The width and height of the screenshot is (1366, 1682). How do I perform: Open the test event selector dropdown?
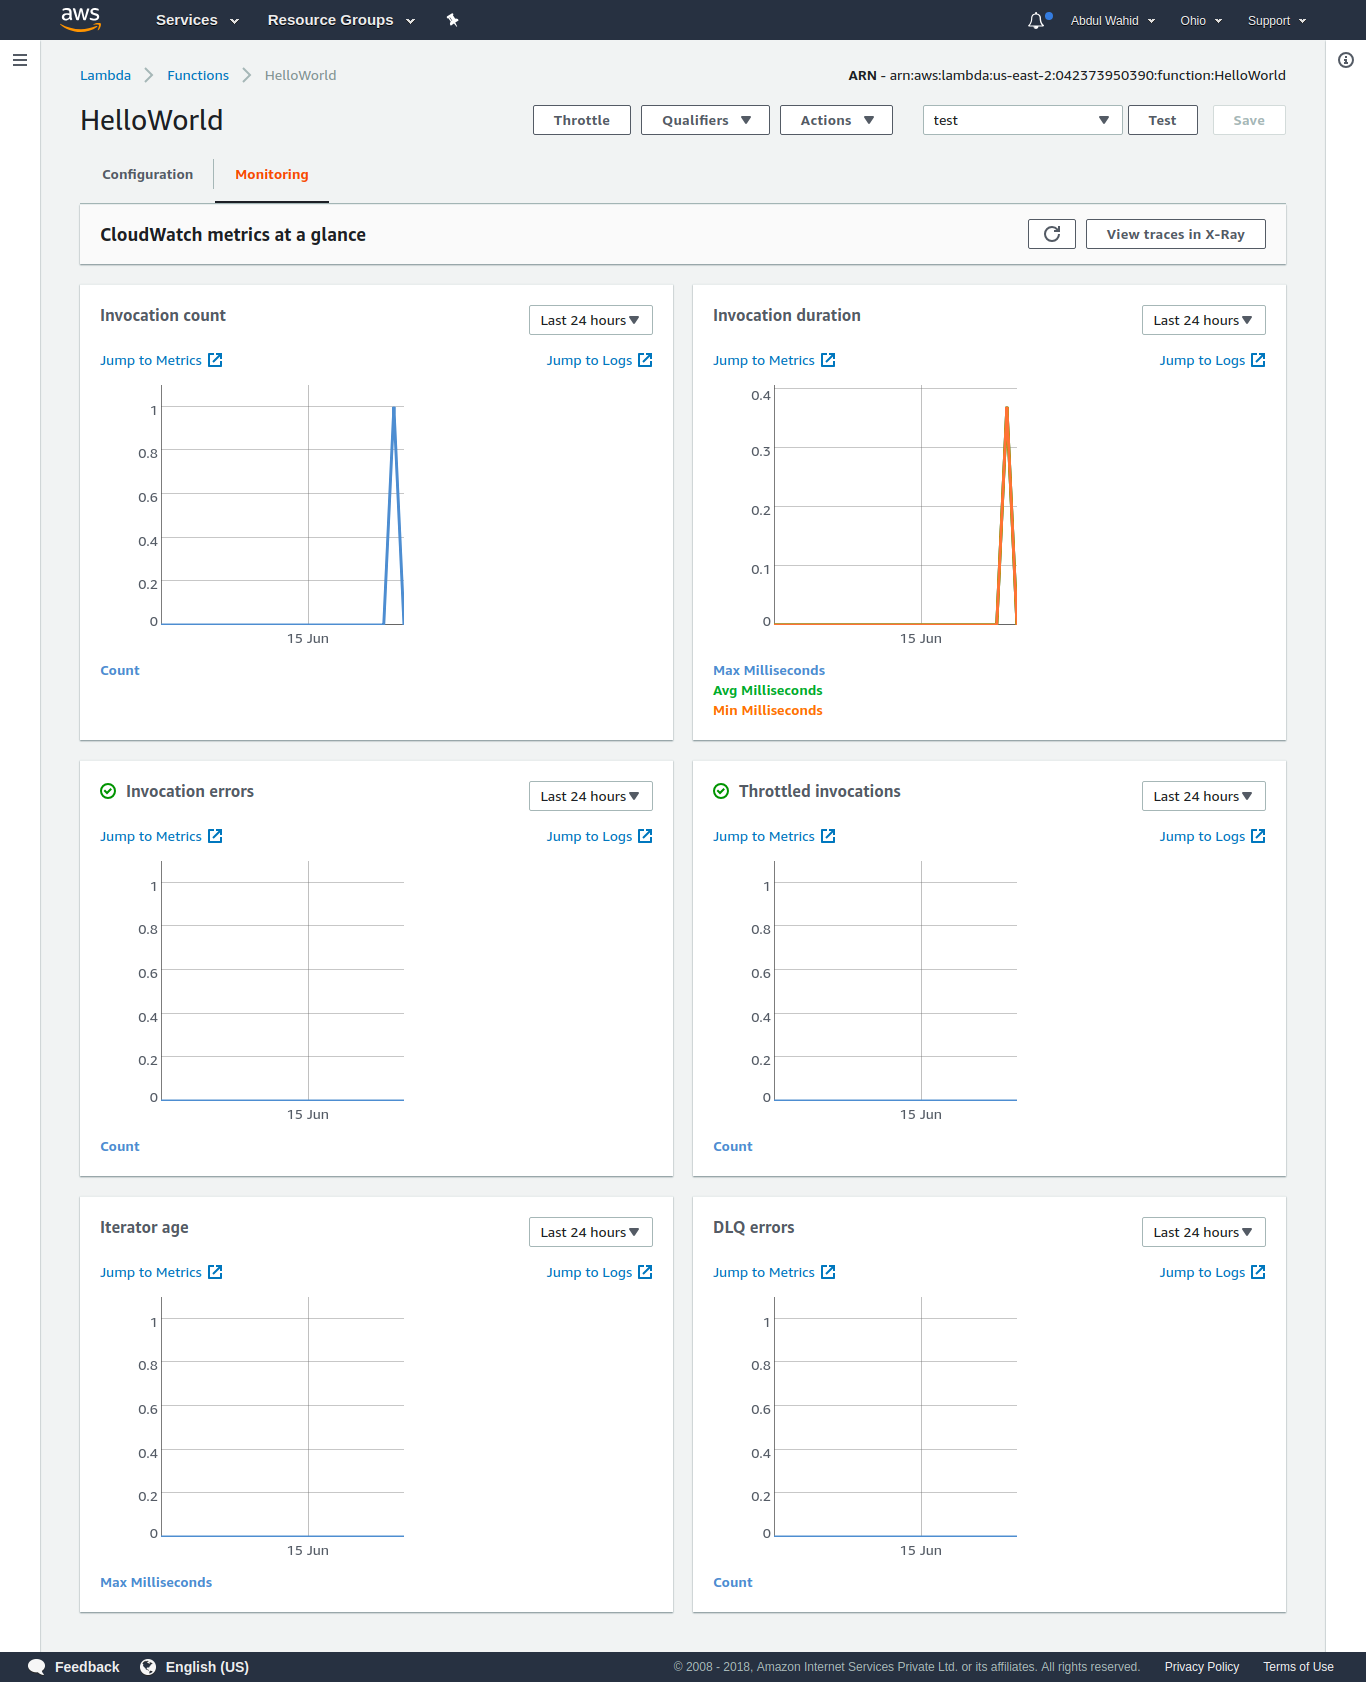(x=1022, y=120)
